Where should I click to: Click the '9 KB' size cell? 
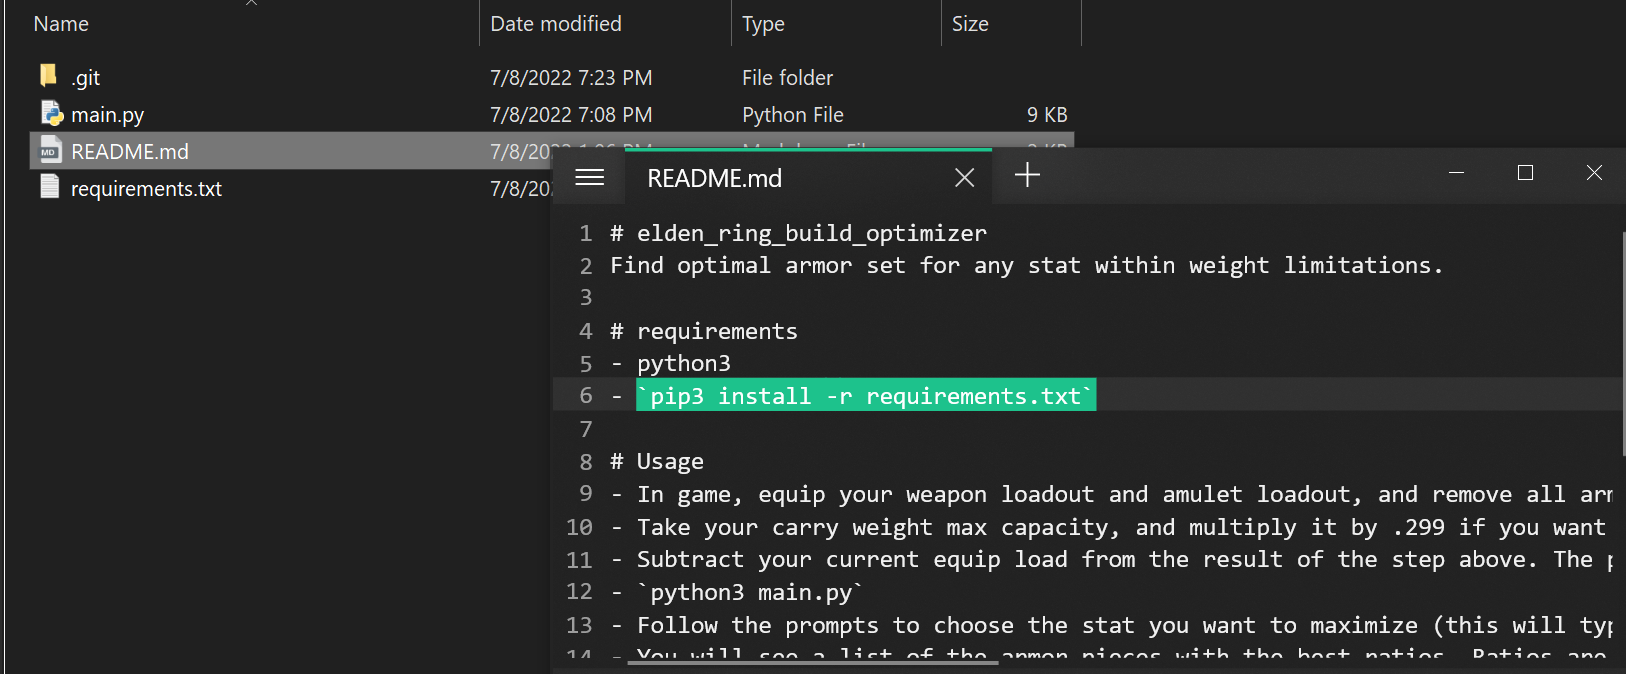(x=1047, y=115)
